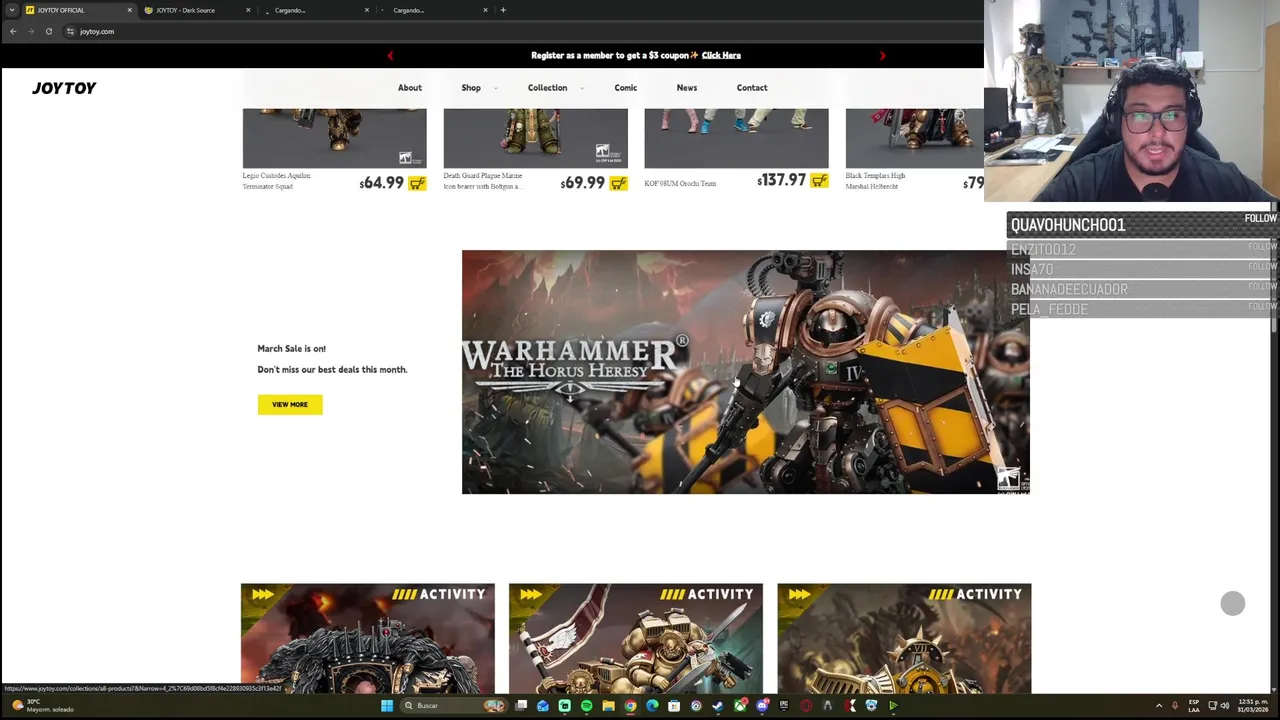This screenshot has height=720, width=1280.
Task: Open volume control in system tray
Action: [1225, 706]
